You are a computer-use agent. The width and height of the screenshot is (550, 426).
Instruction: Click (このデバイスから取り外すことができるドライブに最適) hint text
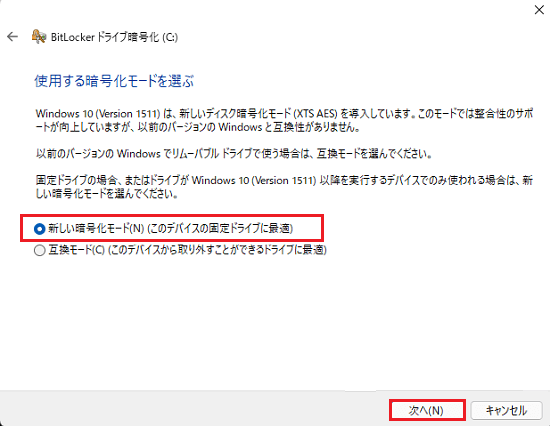coord(217,250)
